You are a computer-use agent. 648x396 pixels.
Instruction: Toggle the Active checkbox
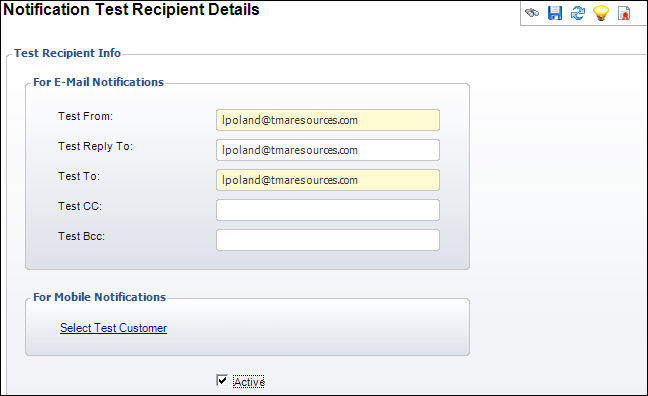click(222, 380)
